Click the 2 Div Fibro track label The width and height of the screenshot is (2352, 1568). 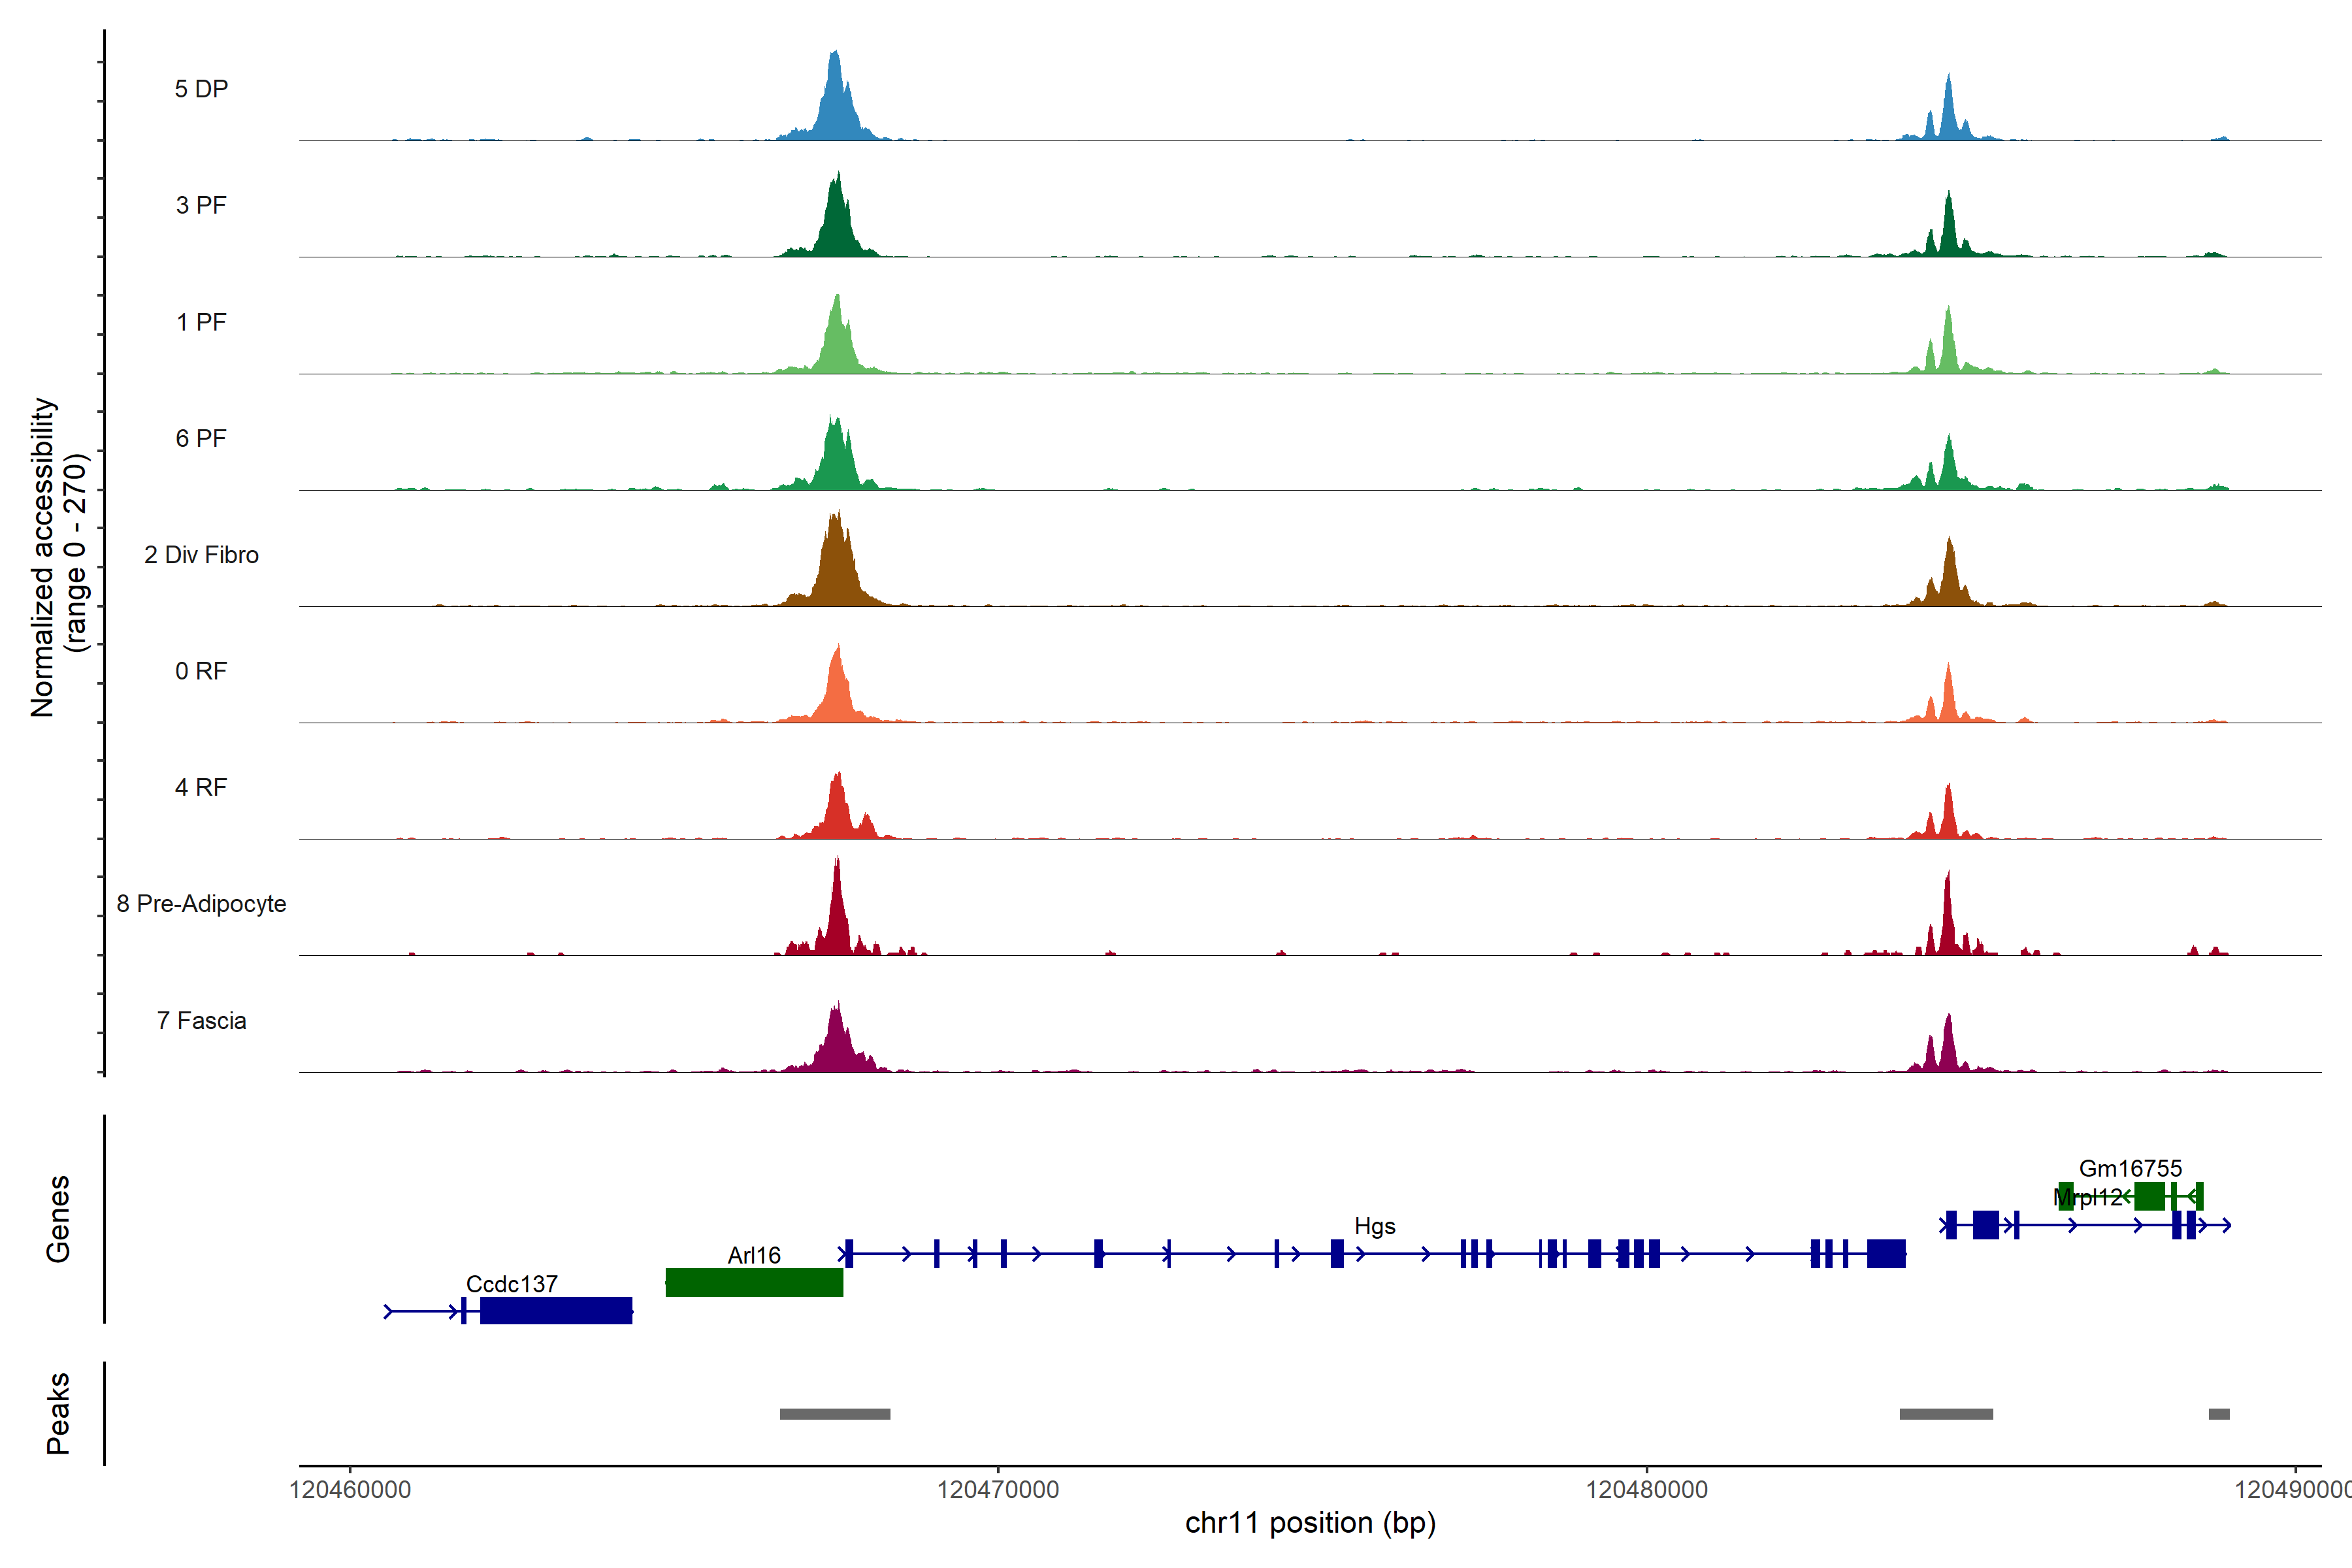click(201, 555)
